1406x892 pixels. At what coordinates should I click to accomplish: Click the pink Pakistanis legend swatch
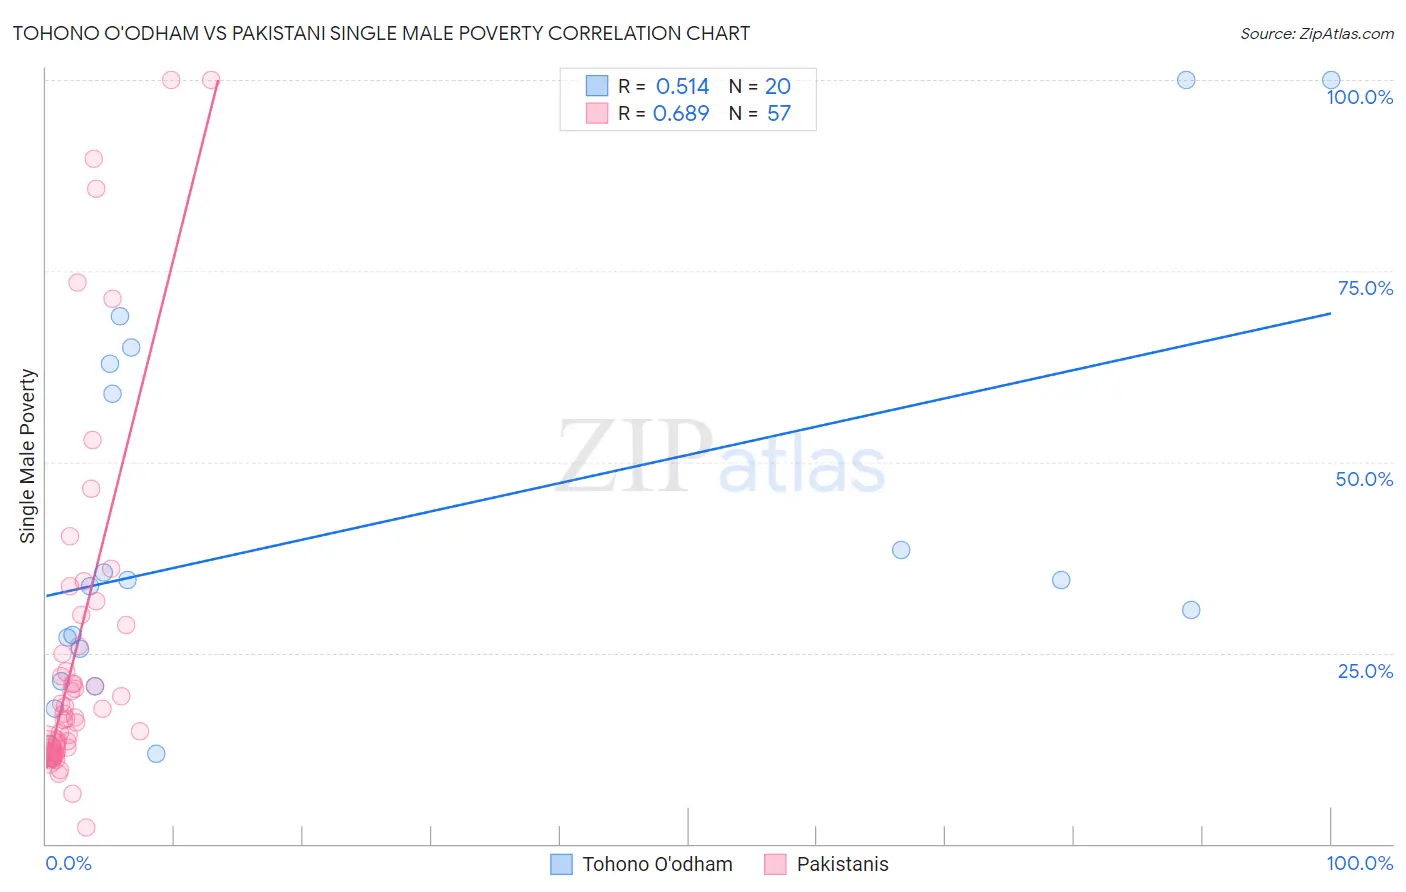776,864
